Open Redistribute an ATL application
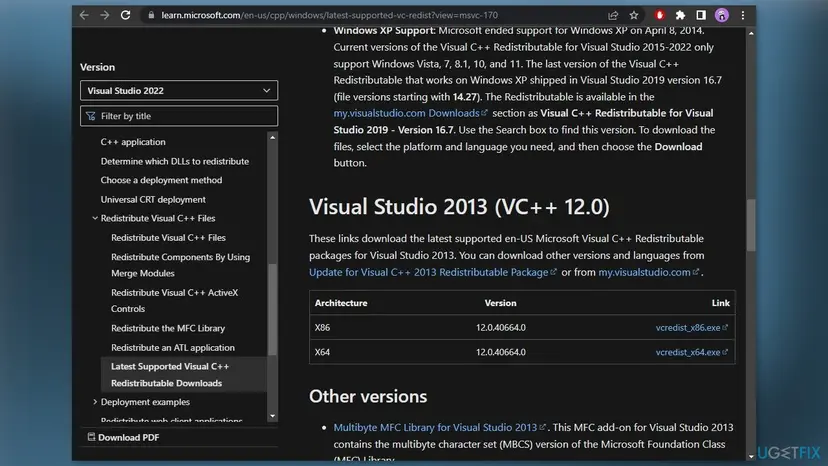This screenshot has width=828, height=466. [x=173, y=347]
